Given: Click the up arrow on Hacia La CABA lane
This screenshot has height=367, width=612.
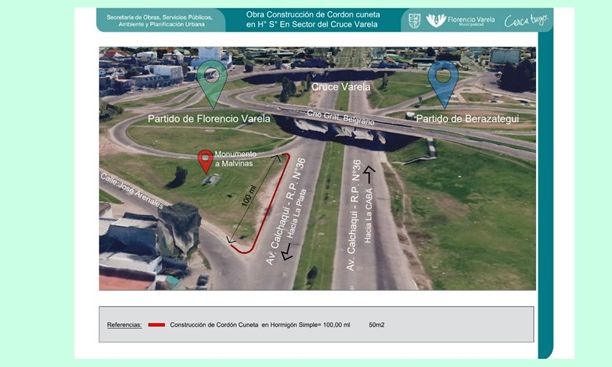Looking at the screenshot, I should [x=369, y=175].
